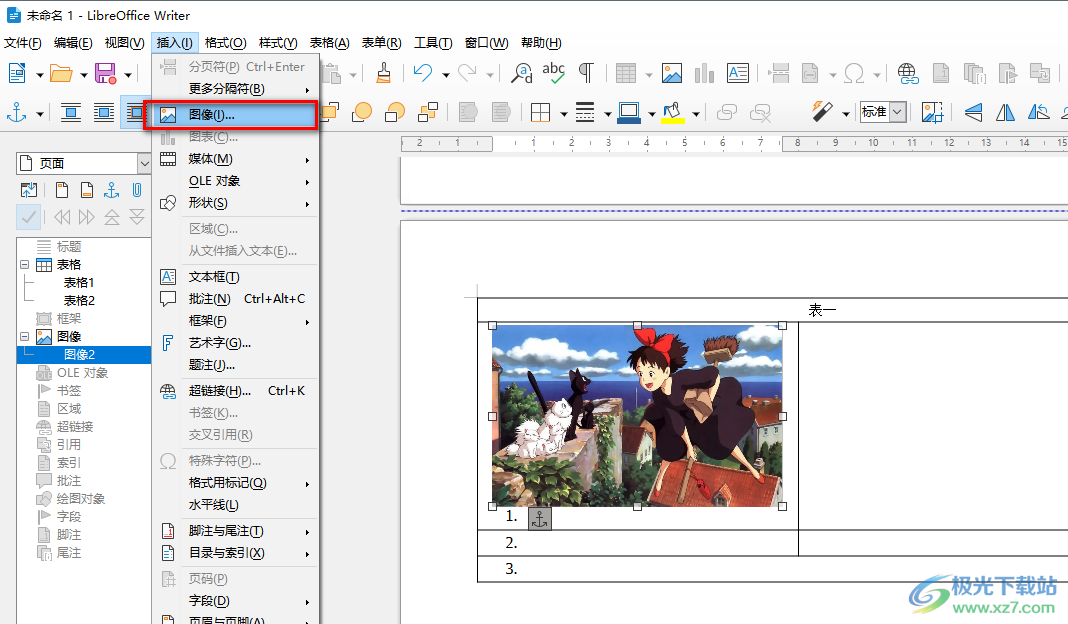Open the 工具(T) menu
Viewport: 1068px width, 624px height.
click(x=433, y=43)
